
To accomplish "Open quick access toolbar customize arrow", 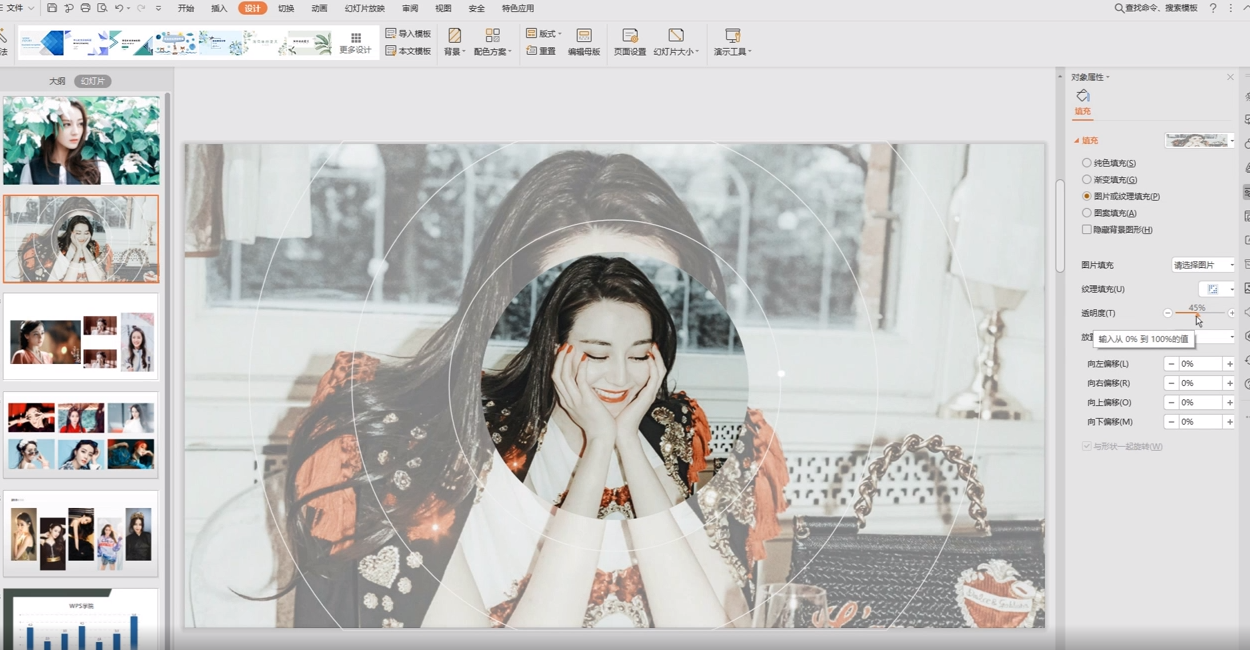I will pyautogui.click(x=158, y=8).
